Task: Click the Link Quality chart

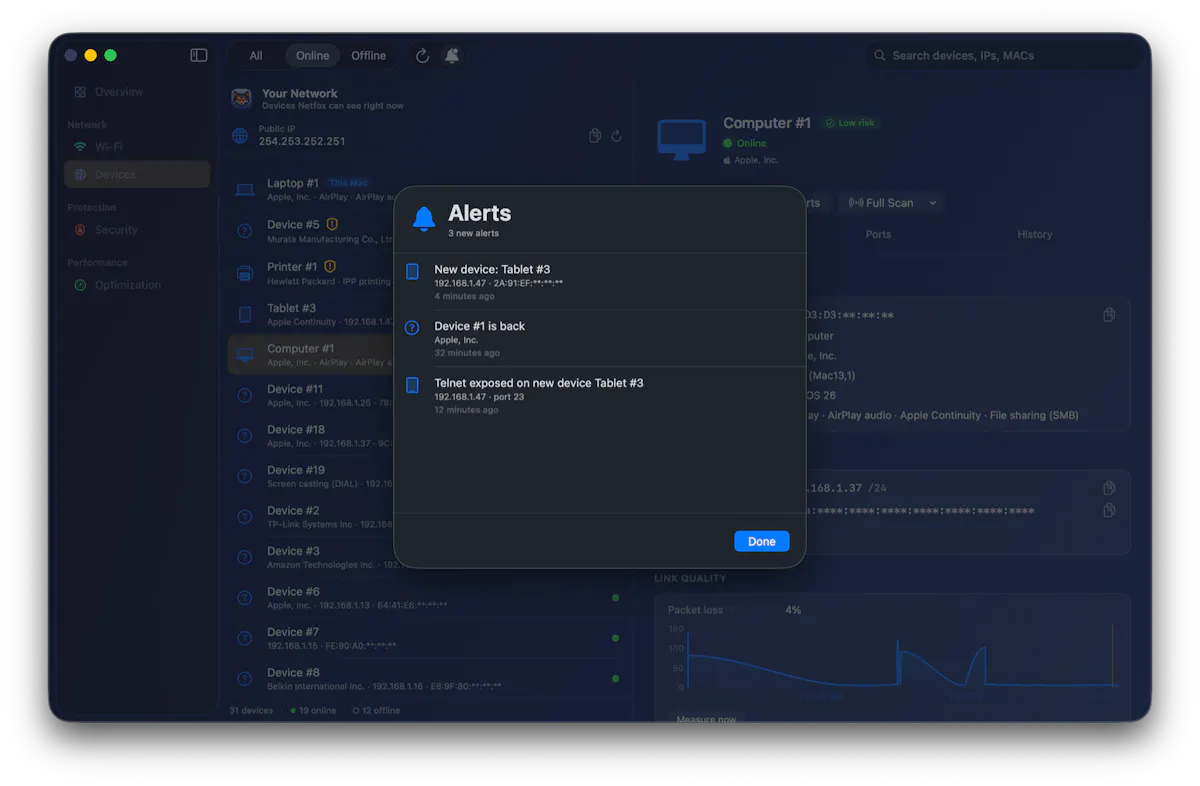Action: [893, 658]
